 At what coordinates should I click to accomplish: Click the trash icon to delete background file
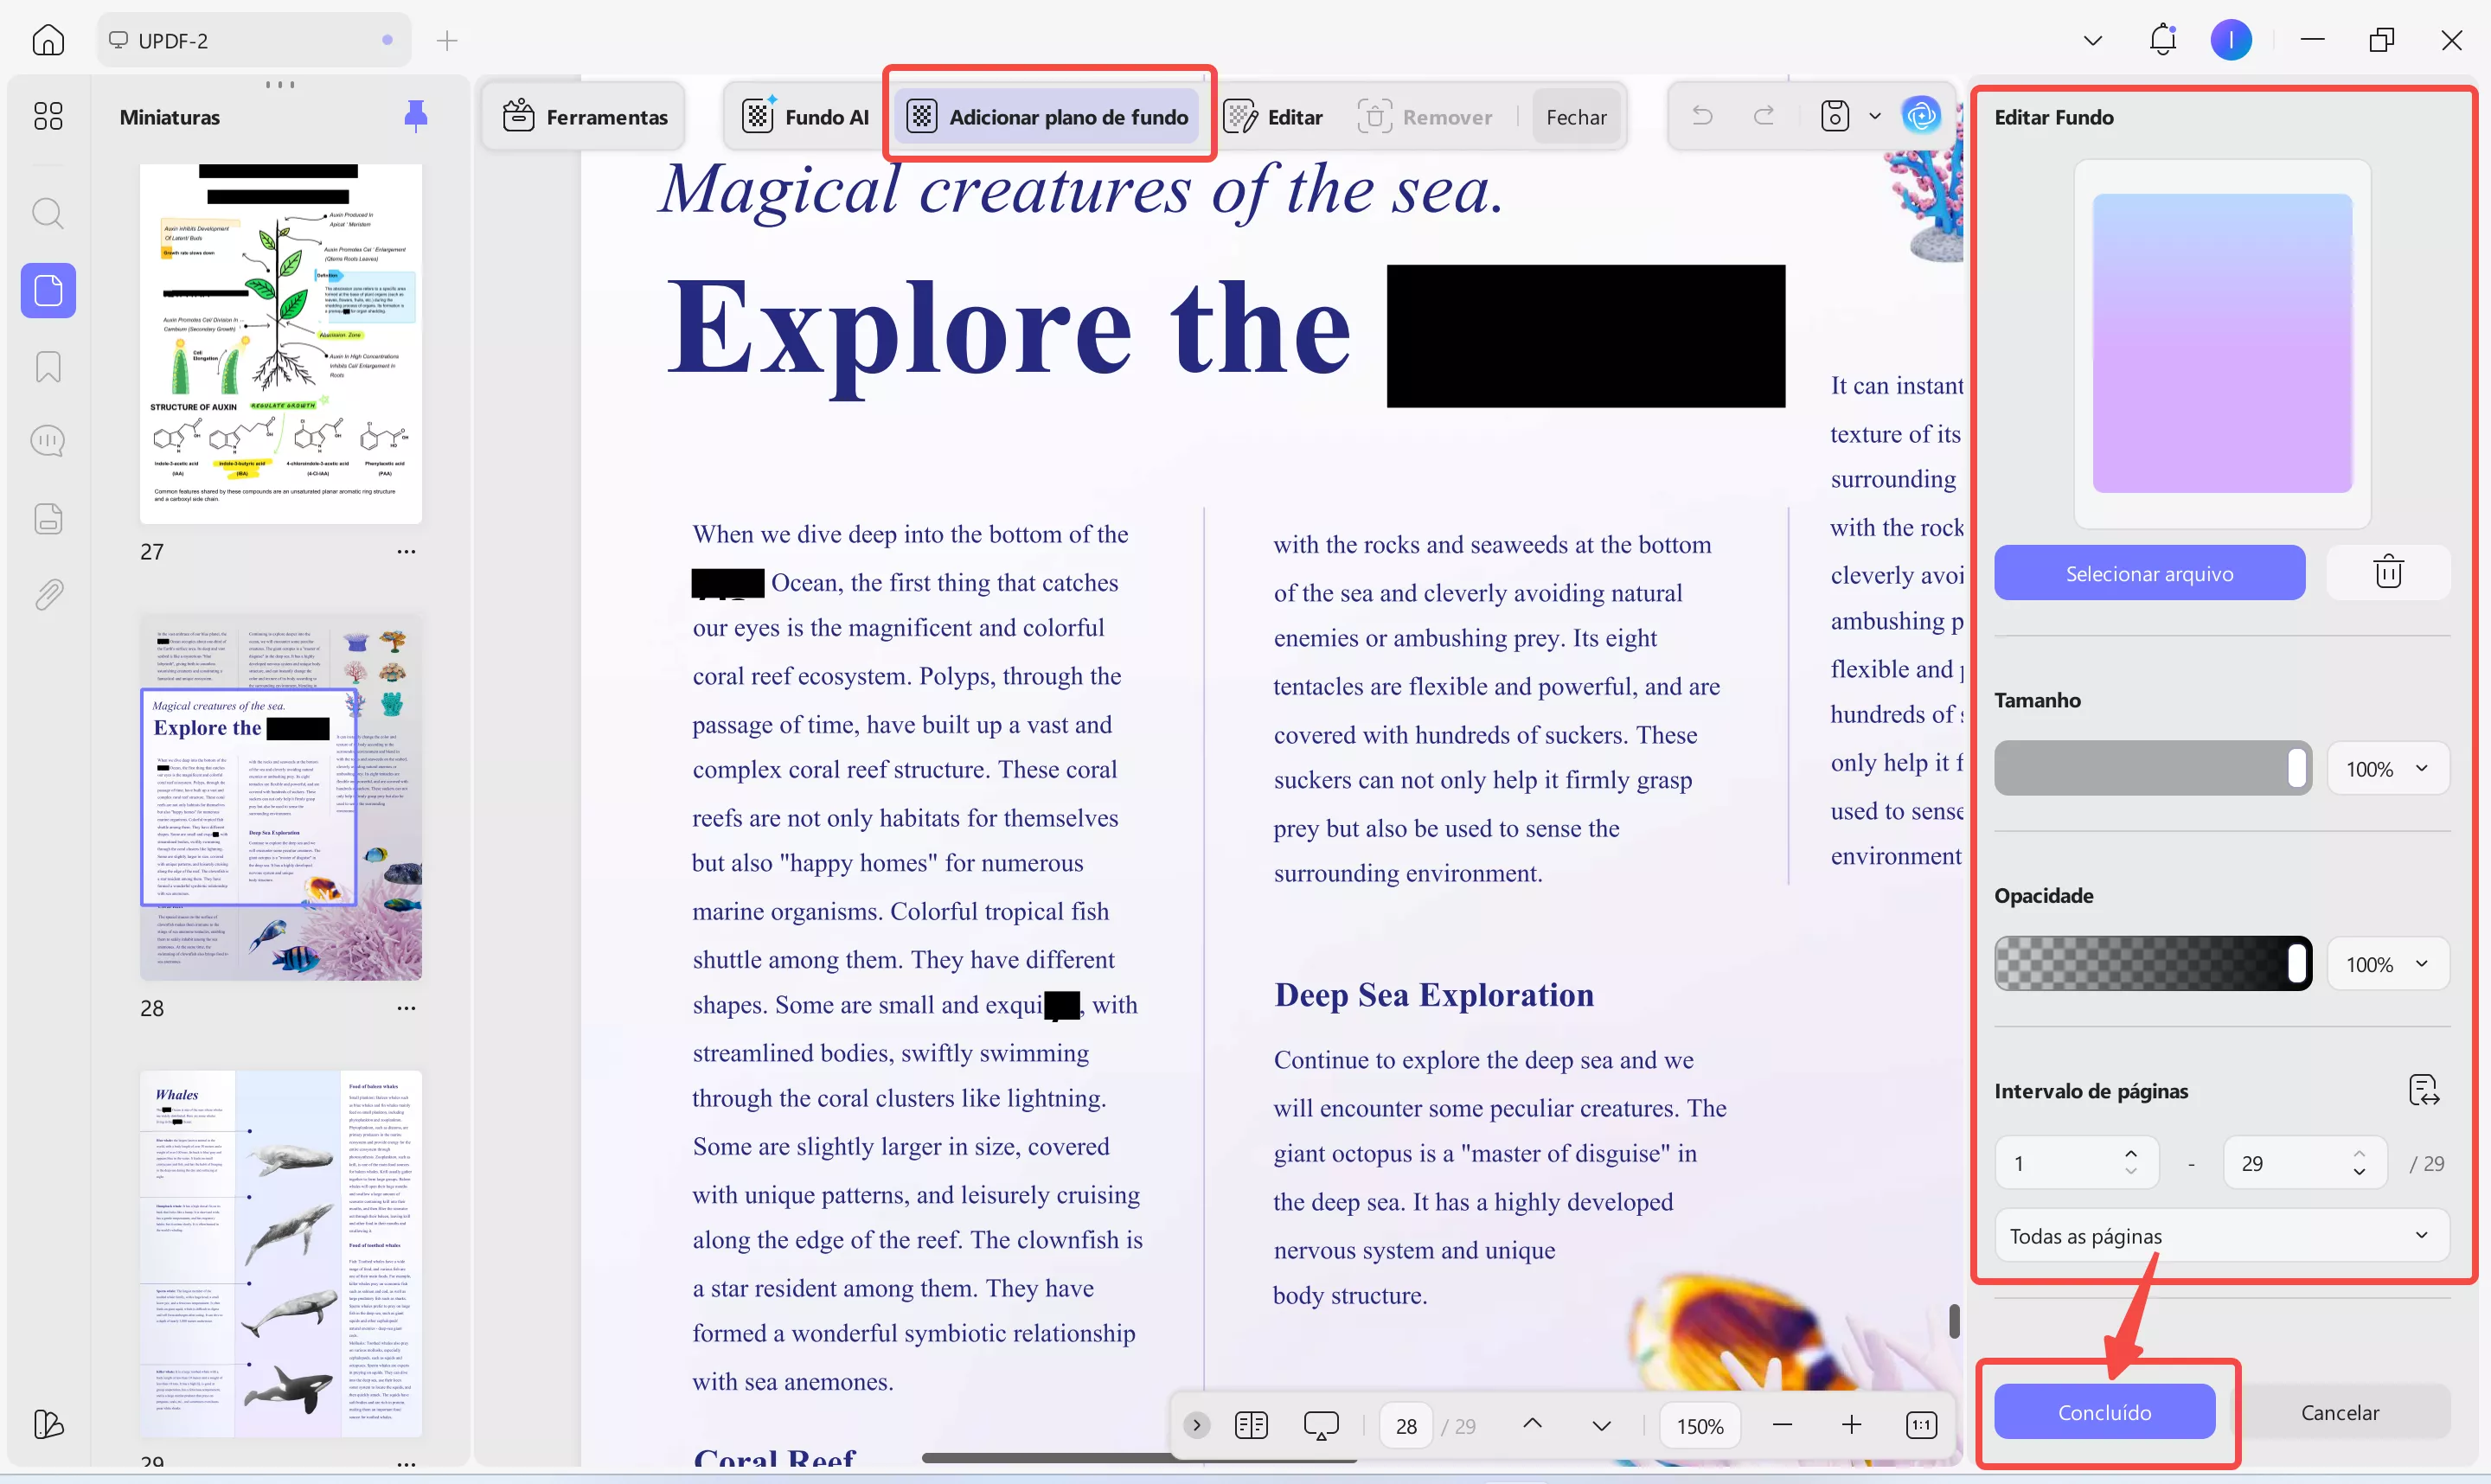pyautogui.click(x=2387, y=573)
